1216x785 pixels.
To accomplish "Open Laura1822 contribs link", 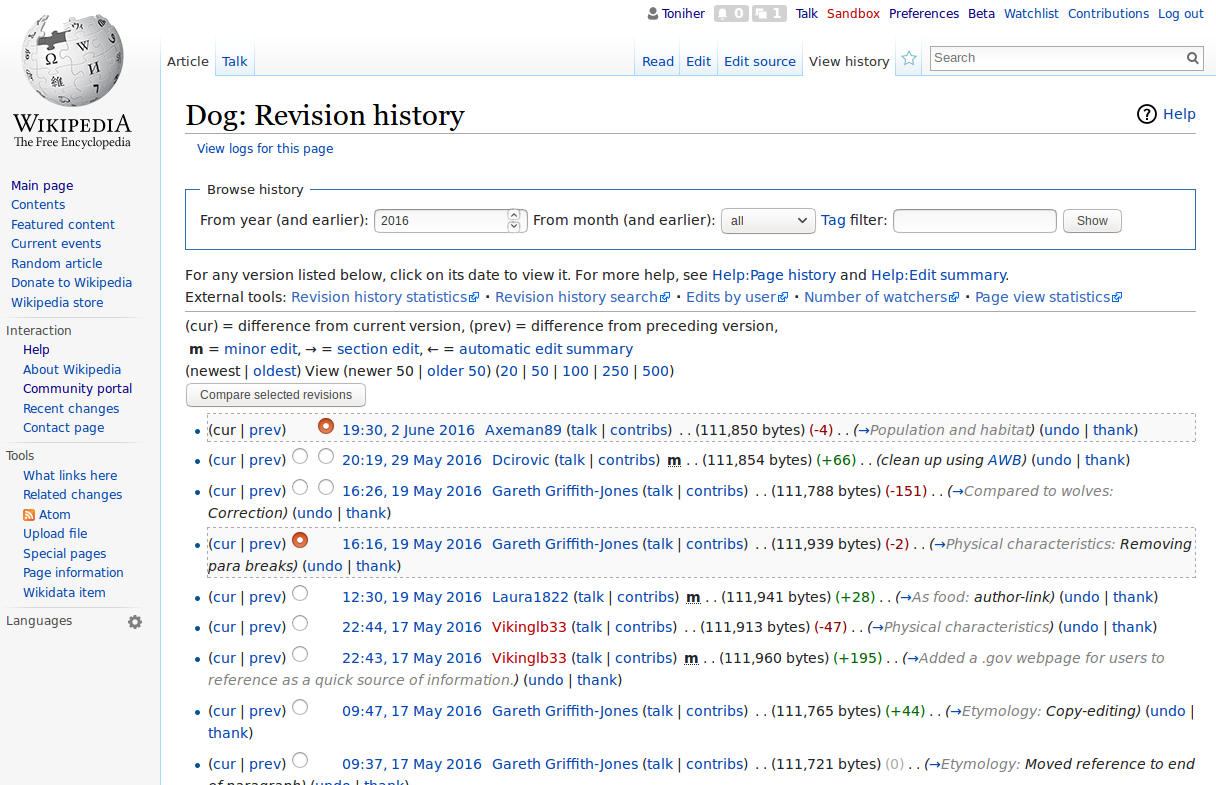I will pyautogui.click(x=644, y=597).
